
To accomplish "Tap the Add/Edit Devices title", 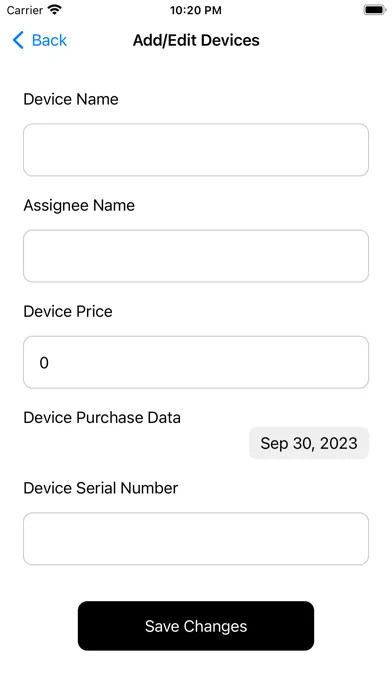I will [196, 40].
